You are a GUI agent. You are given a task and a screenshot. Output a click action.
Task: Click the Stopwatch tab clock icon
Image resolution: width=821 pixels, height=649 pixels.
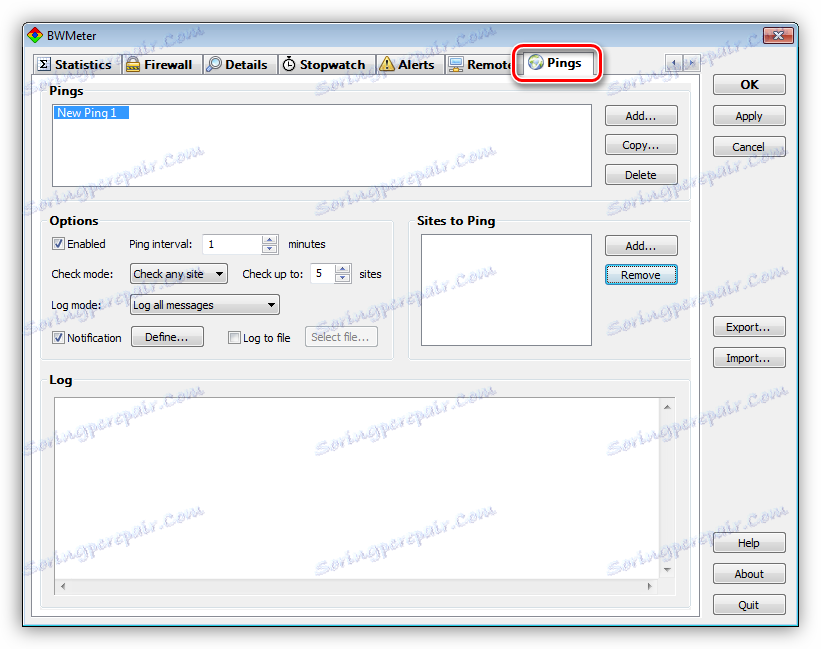(x=289, y=64)
